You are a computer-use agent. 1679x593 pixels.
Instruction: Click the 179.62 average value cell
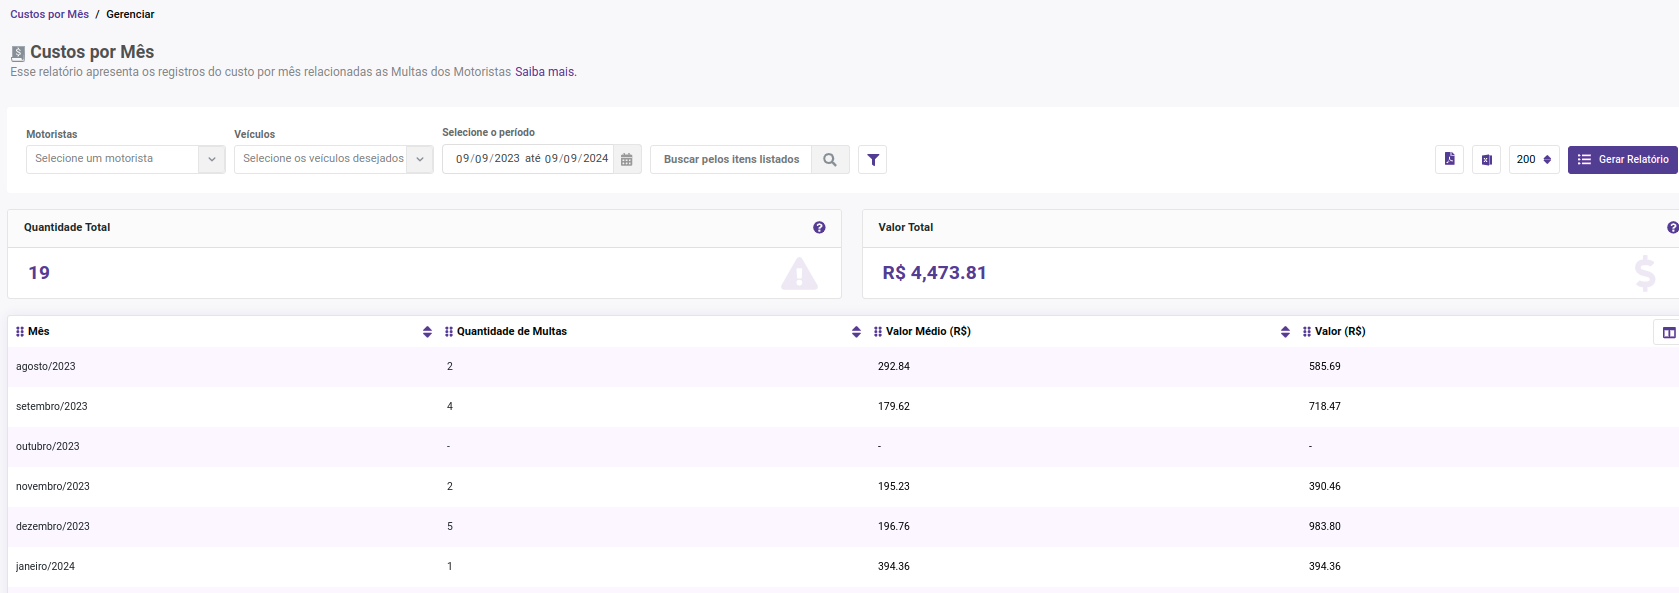(894, 407)
